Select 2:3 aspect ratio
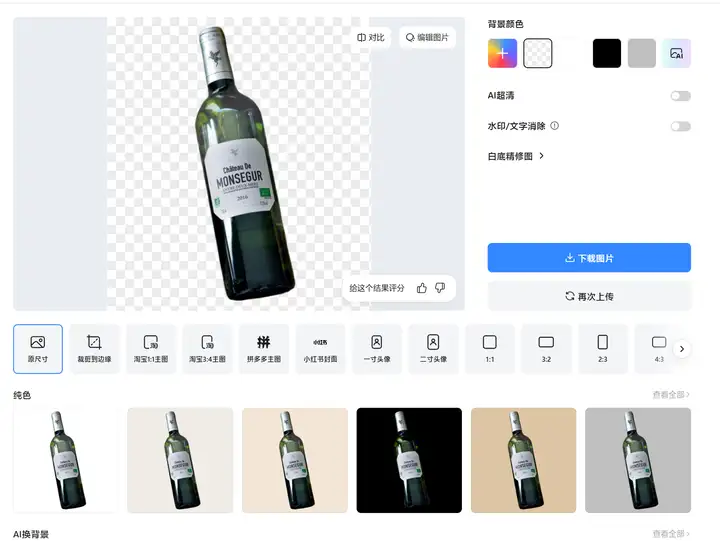The width and height of the screenshot is (720, 541). (602, 349)
